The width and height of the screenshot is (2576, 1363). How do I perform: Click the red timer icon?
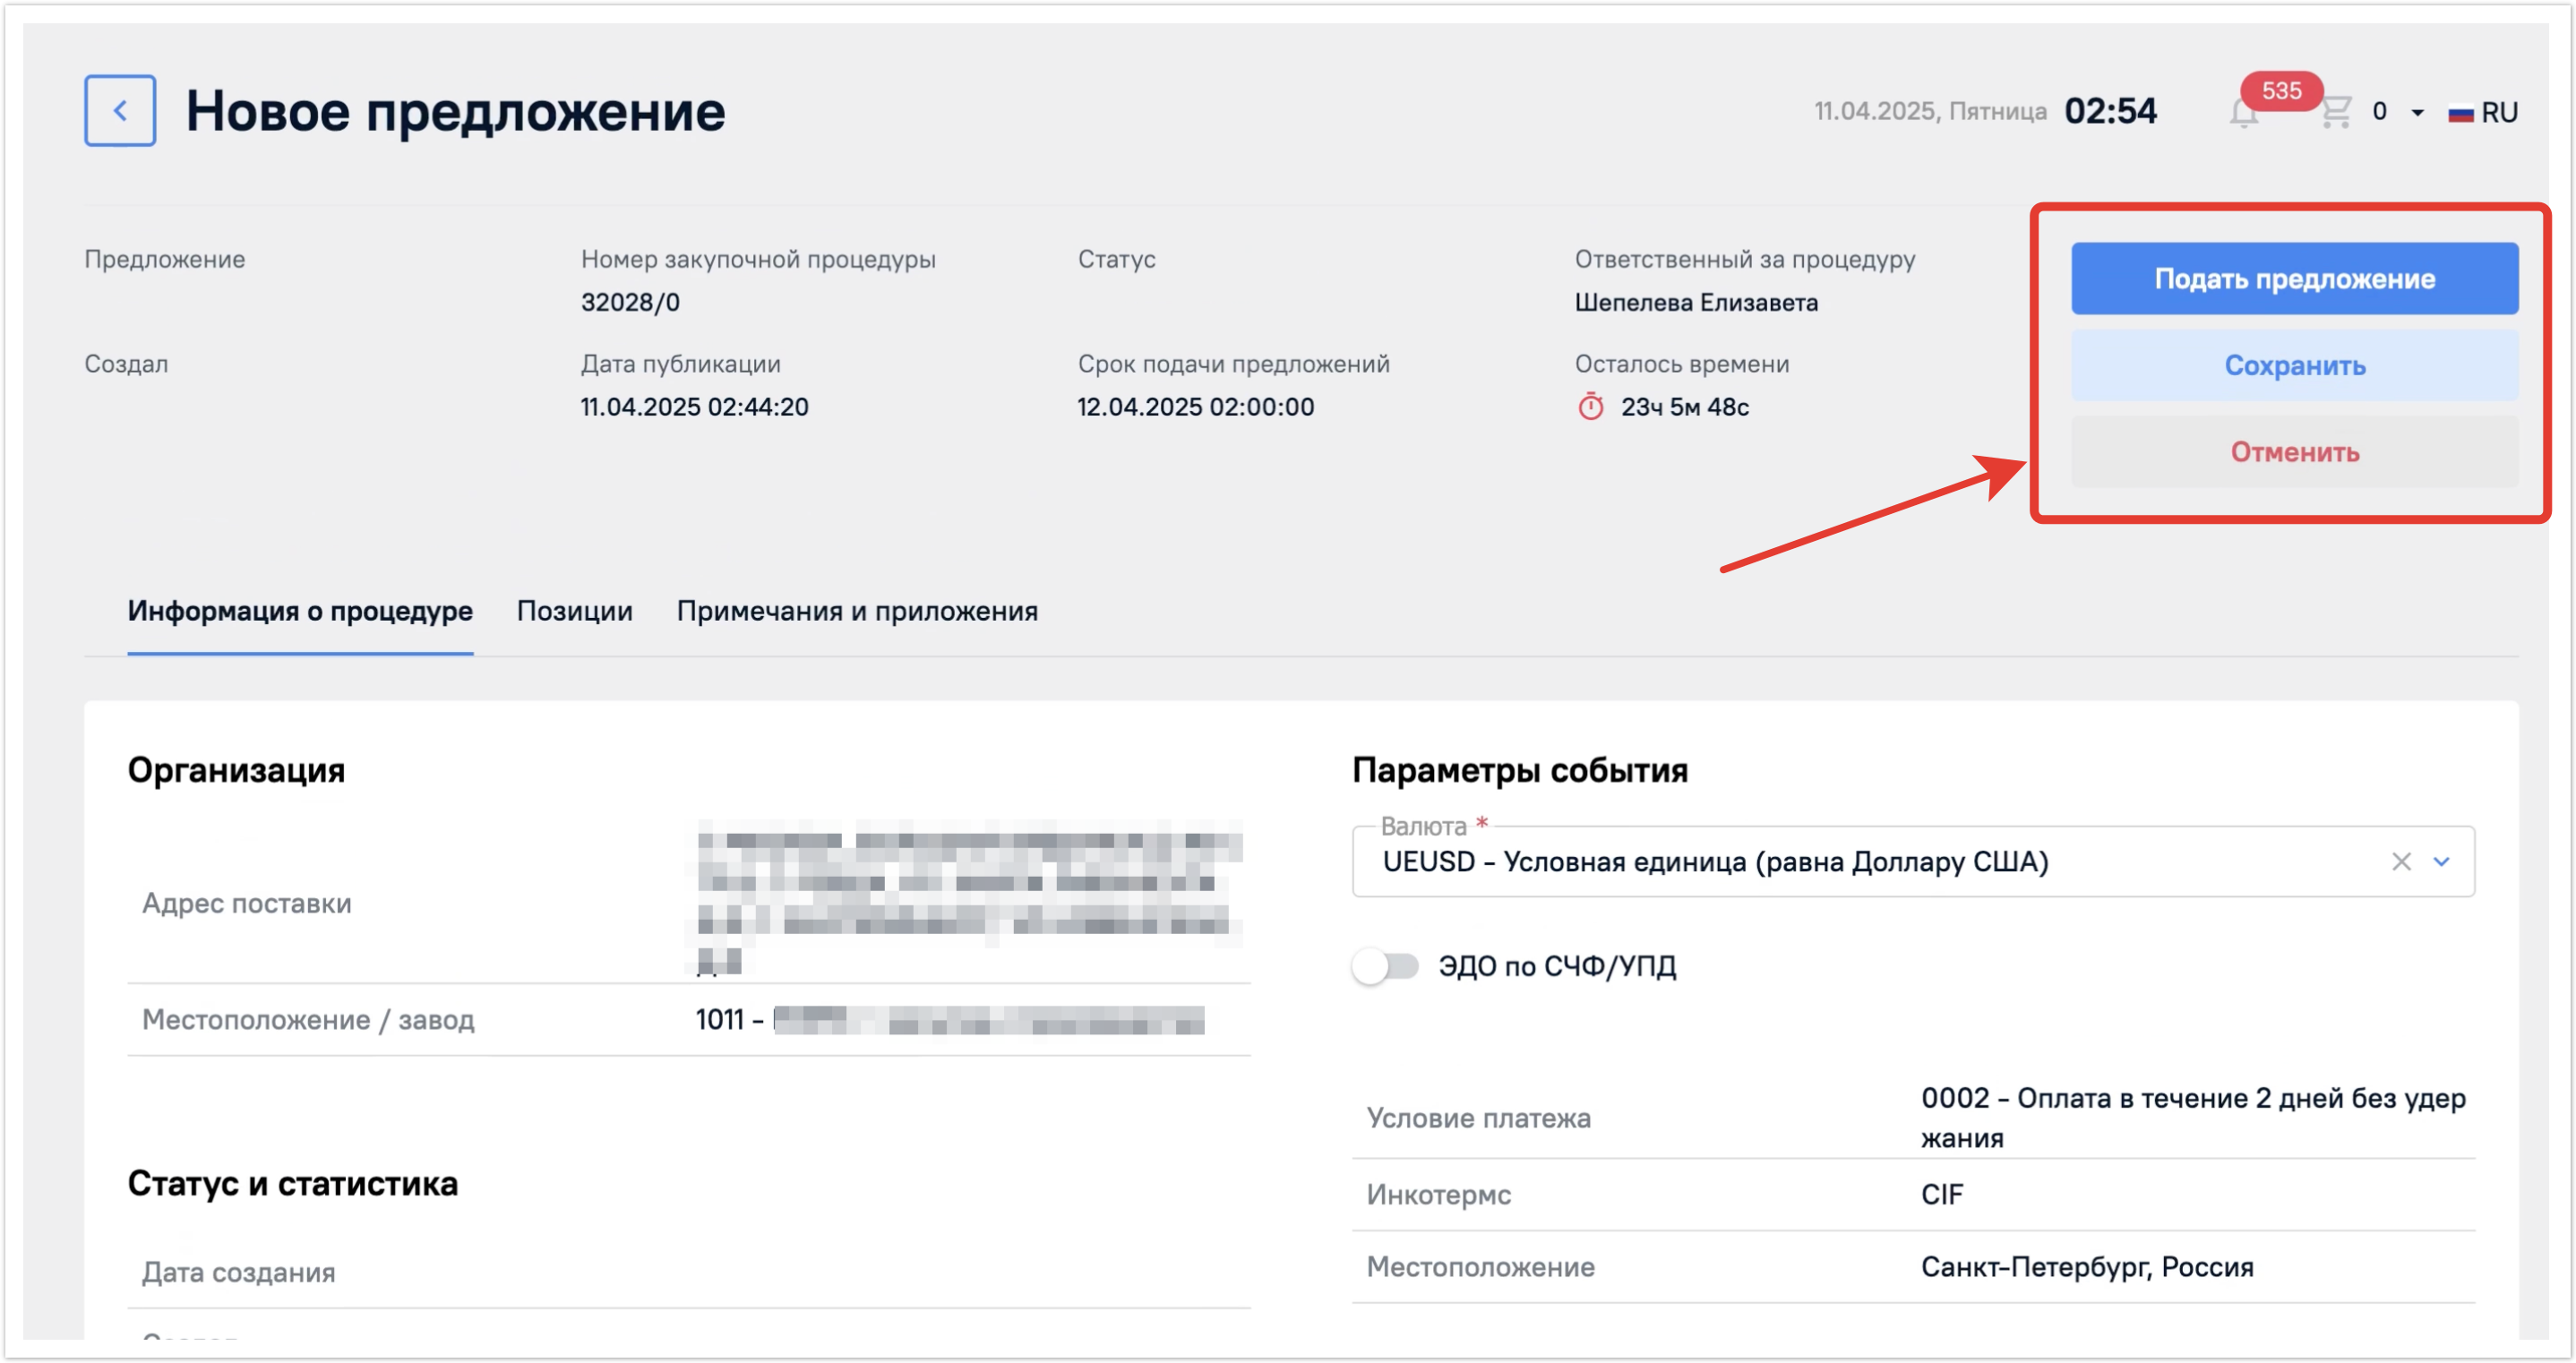(1590, 407)
